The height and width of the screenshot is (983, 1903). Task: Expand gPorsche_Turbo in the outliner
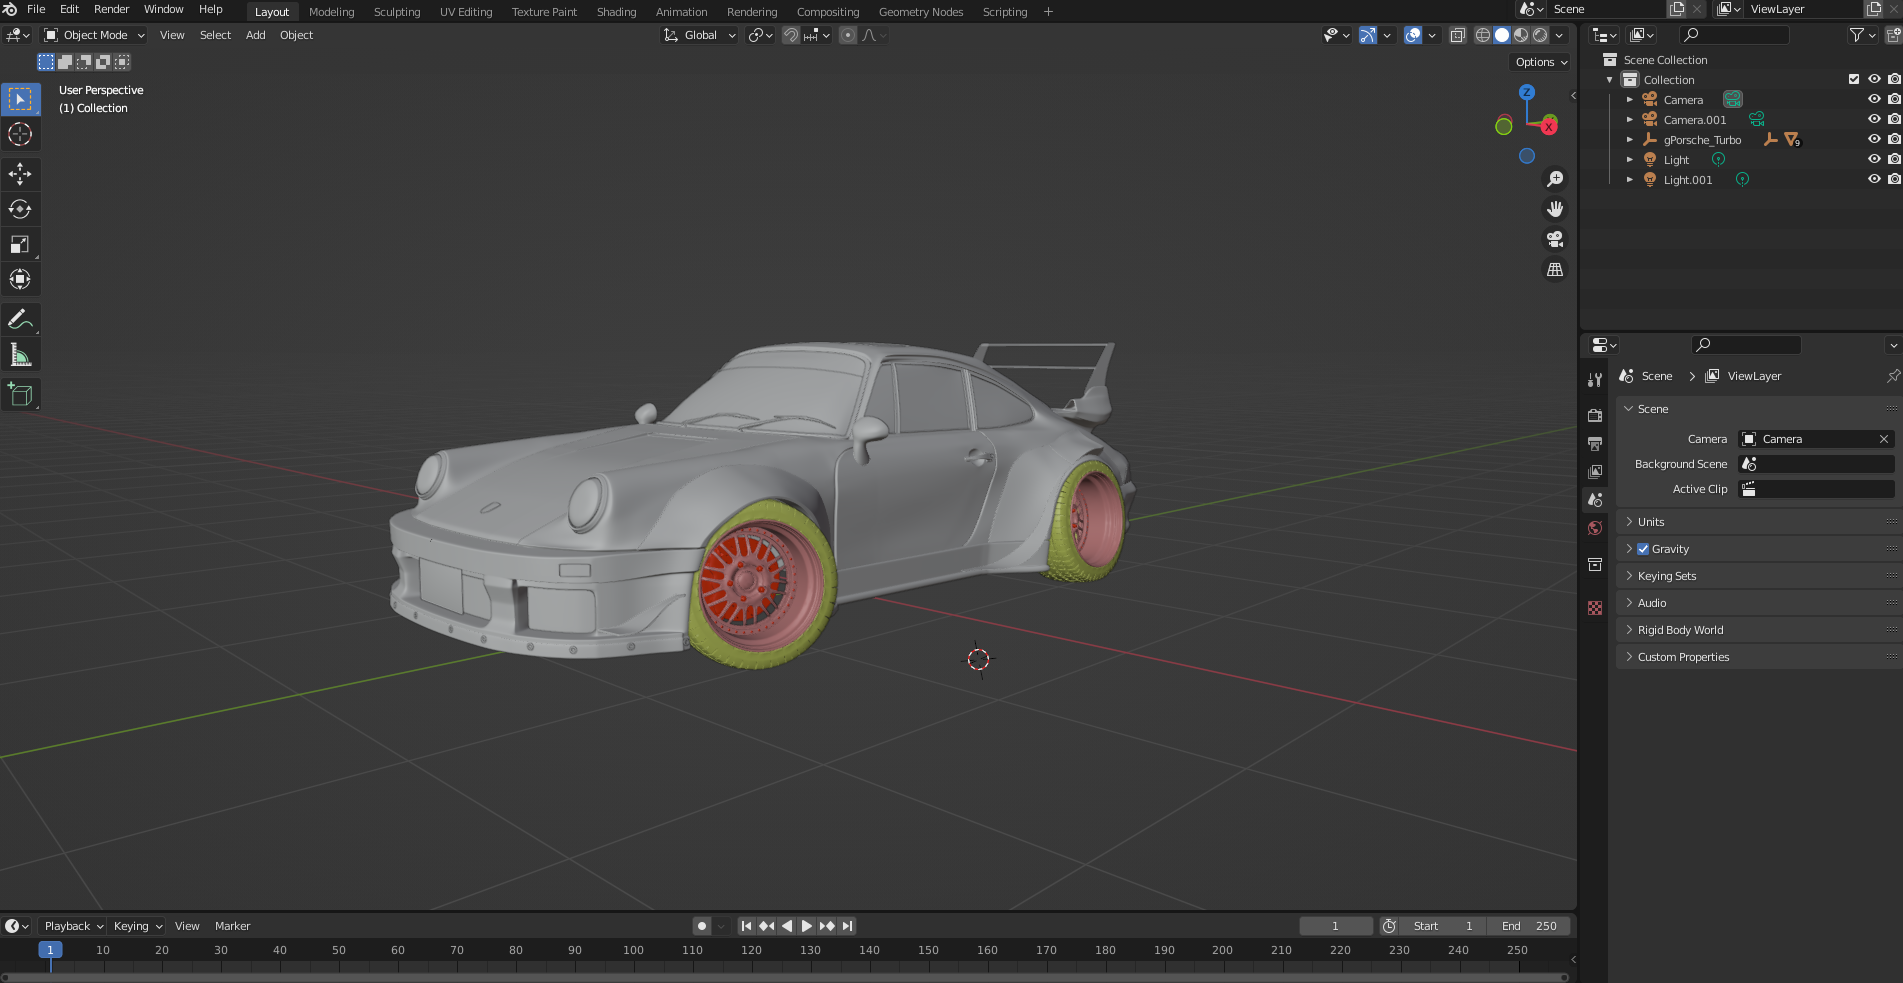(1629, 139)
